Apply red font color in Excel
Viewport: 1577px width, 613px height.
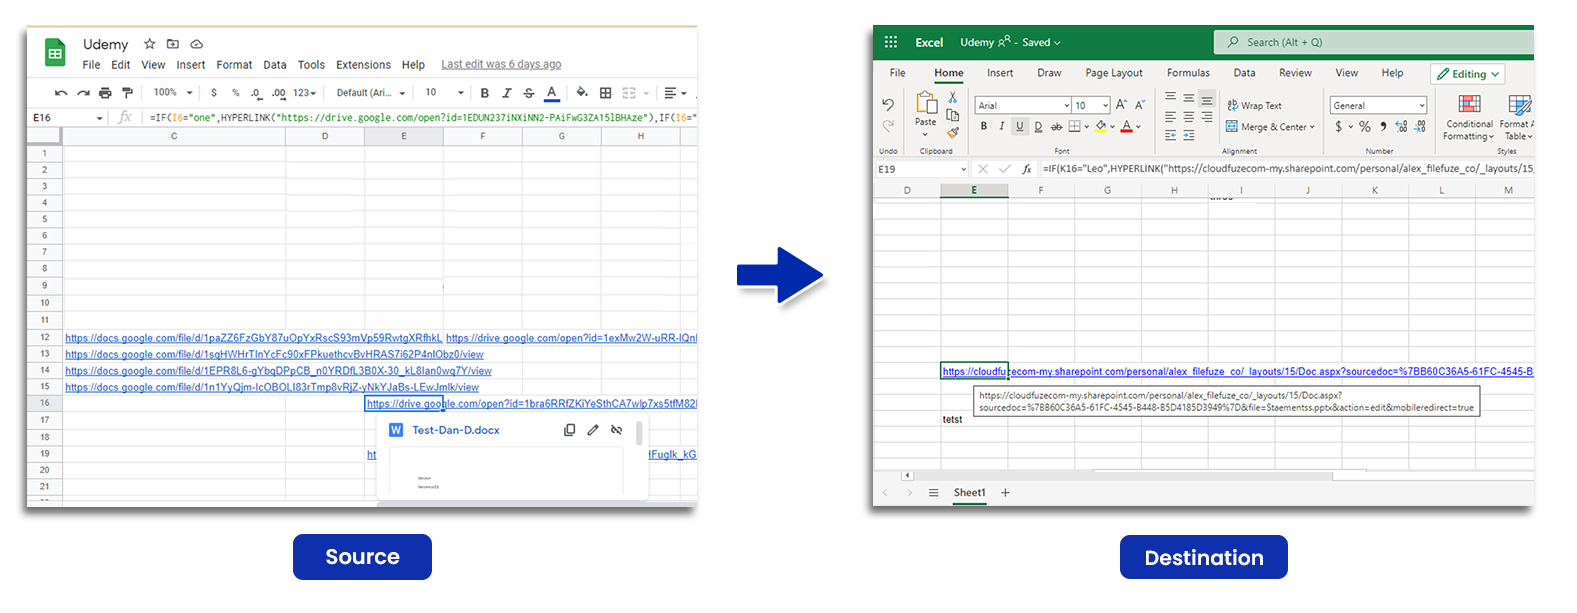(1126, 126)
